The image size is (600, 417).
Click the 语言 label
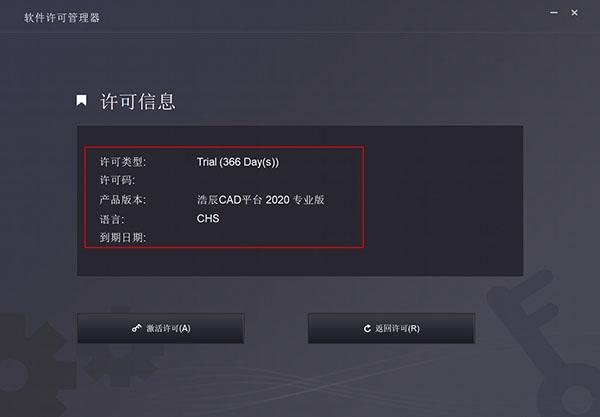click(112, 219)
